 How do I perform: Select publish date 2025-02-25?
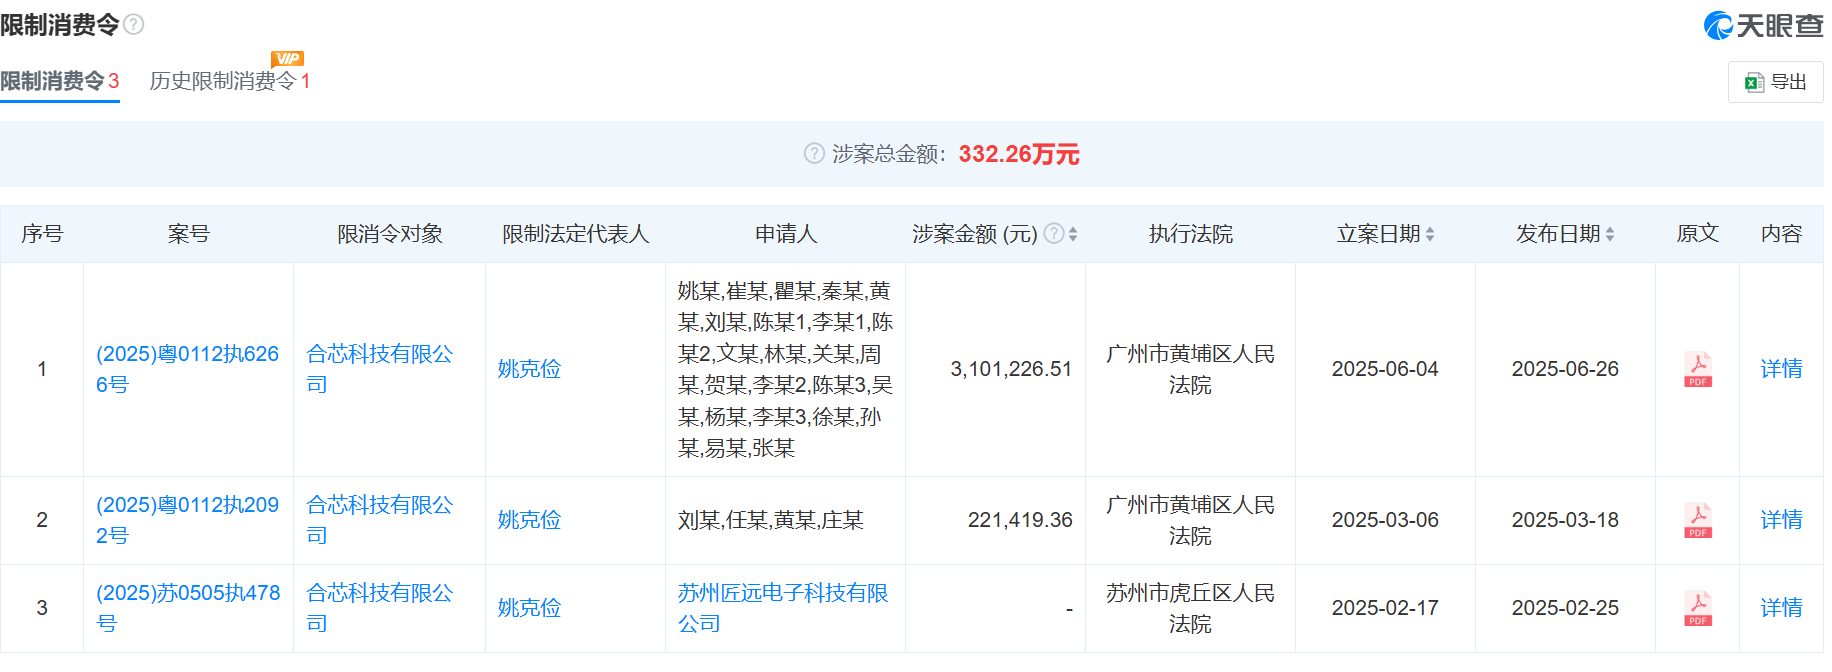[1565, 608]
